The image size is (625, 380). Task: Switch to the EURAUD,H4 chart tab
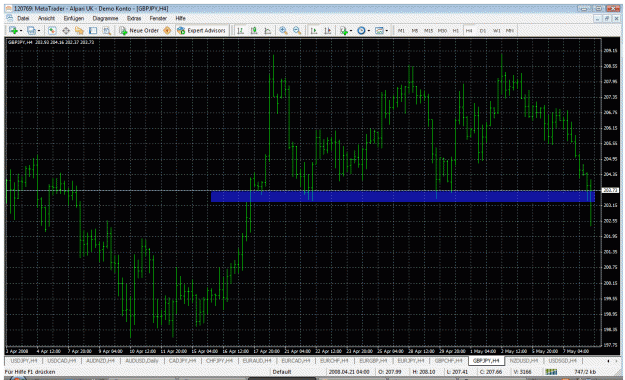(257, 361)
